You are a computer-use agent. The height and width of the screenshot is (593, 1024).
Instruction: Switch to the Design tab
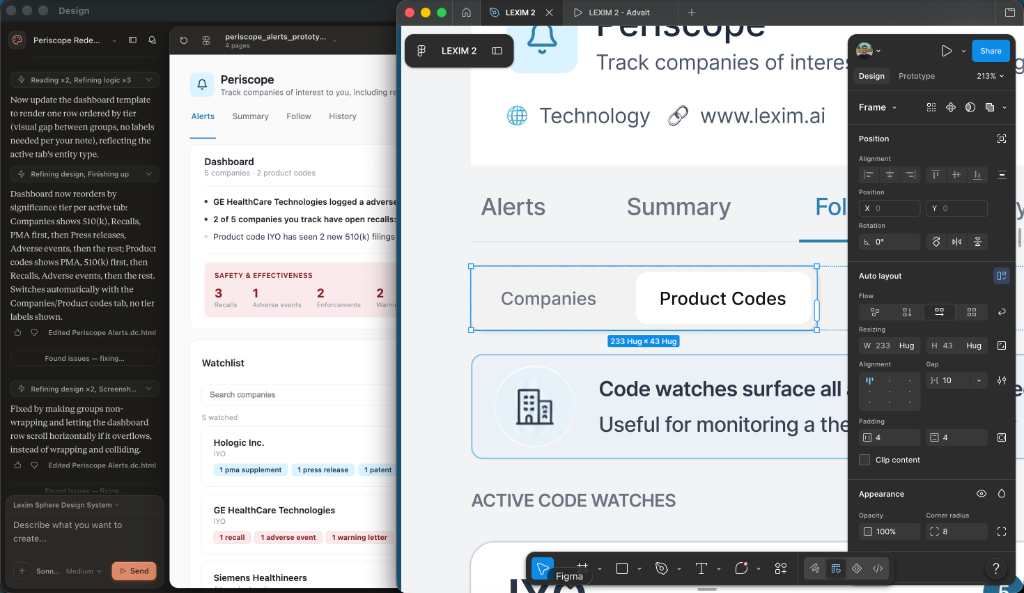(871, 76)
